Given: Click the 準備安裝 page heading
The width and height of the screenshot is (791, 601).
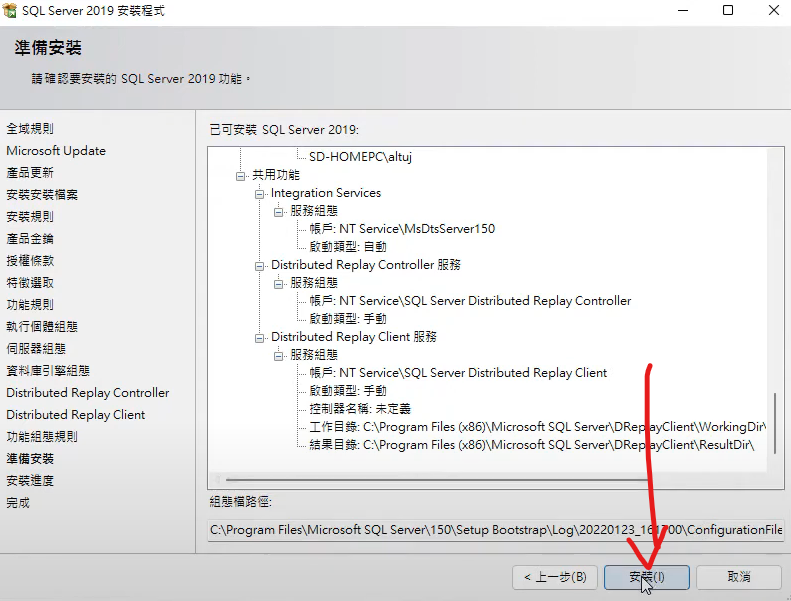Looking at the screenshot, I should pyautogui.click(x=48, y=48).
